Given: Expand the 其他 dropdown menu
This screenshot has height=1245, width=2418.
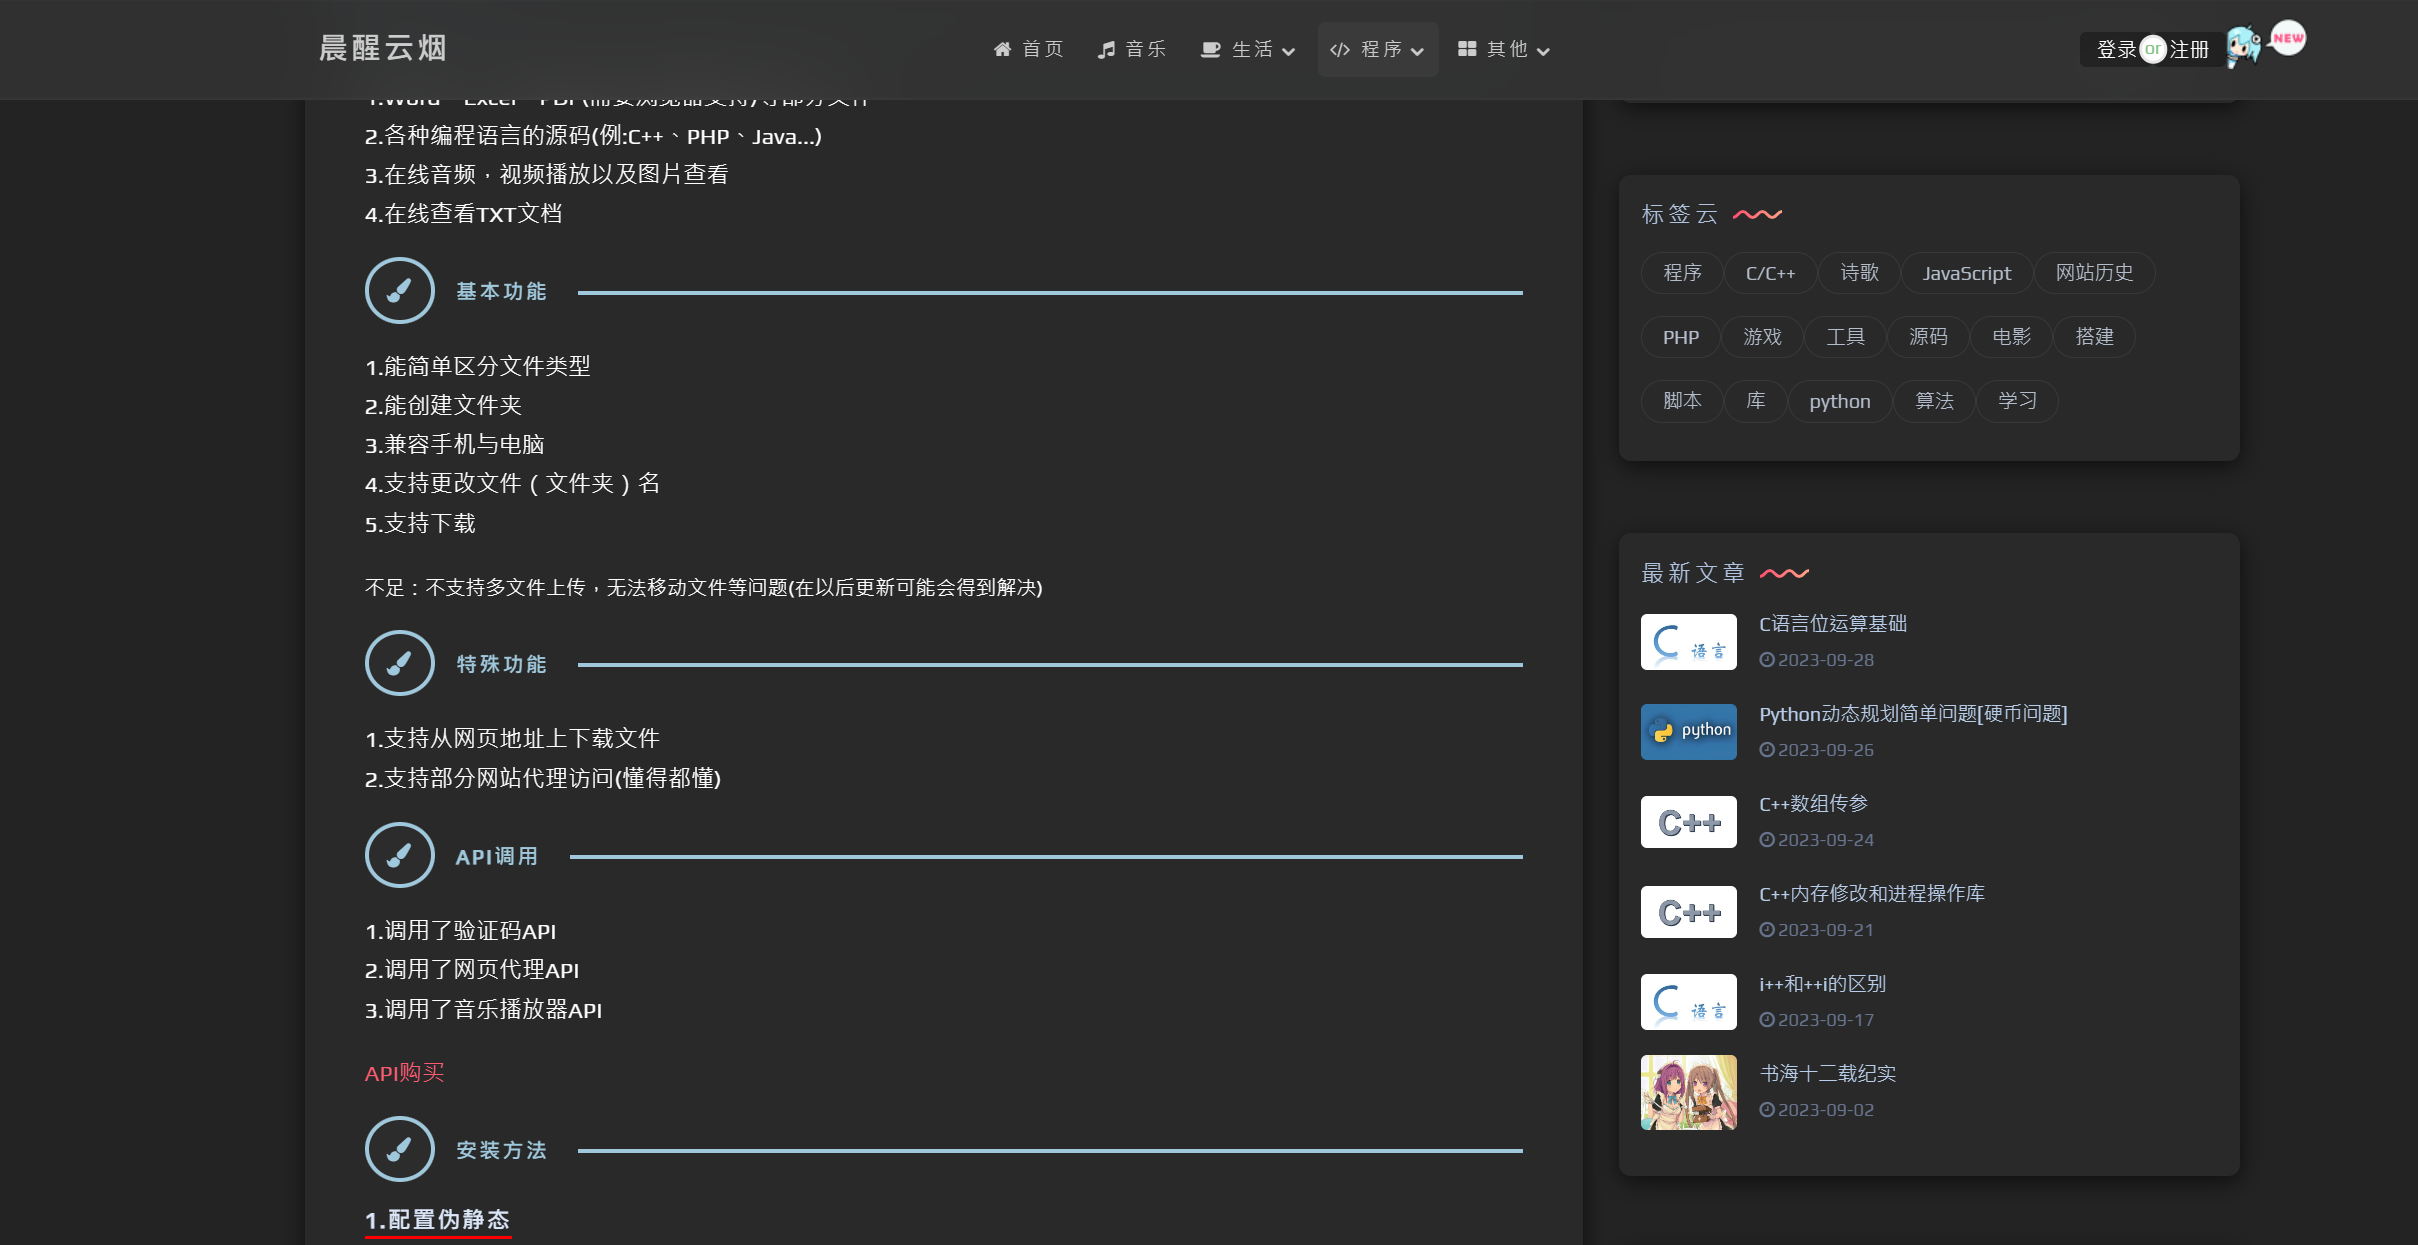Looking at the screenshot, I should pyautogui.click(x=1504, y=49).
